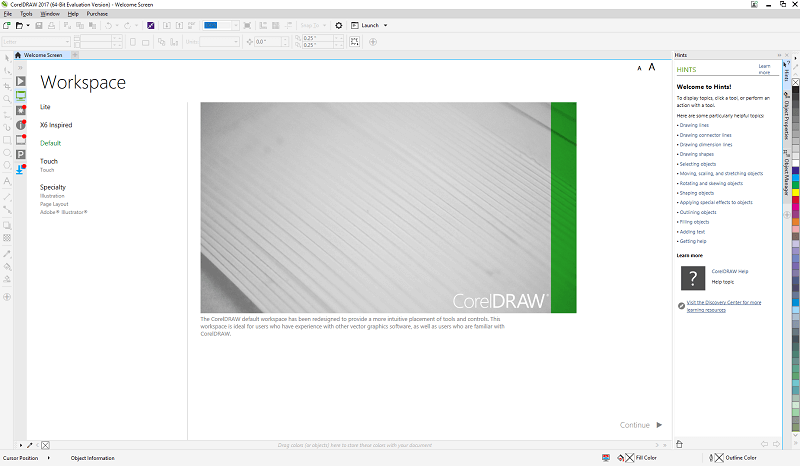Screen dimensions: 800x466
Task: Visit the Discovery Center link
Action: [x=723, y=306]
